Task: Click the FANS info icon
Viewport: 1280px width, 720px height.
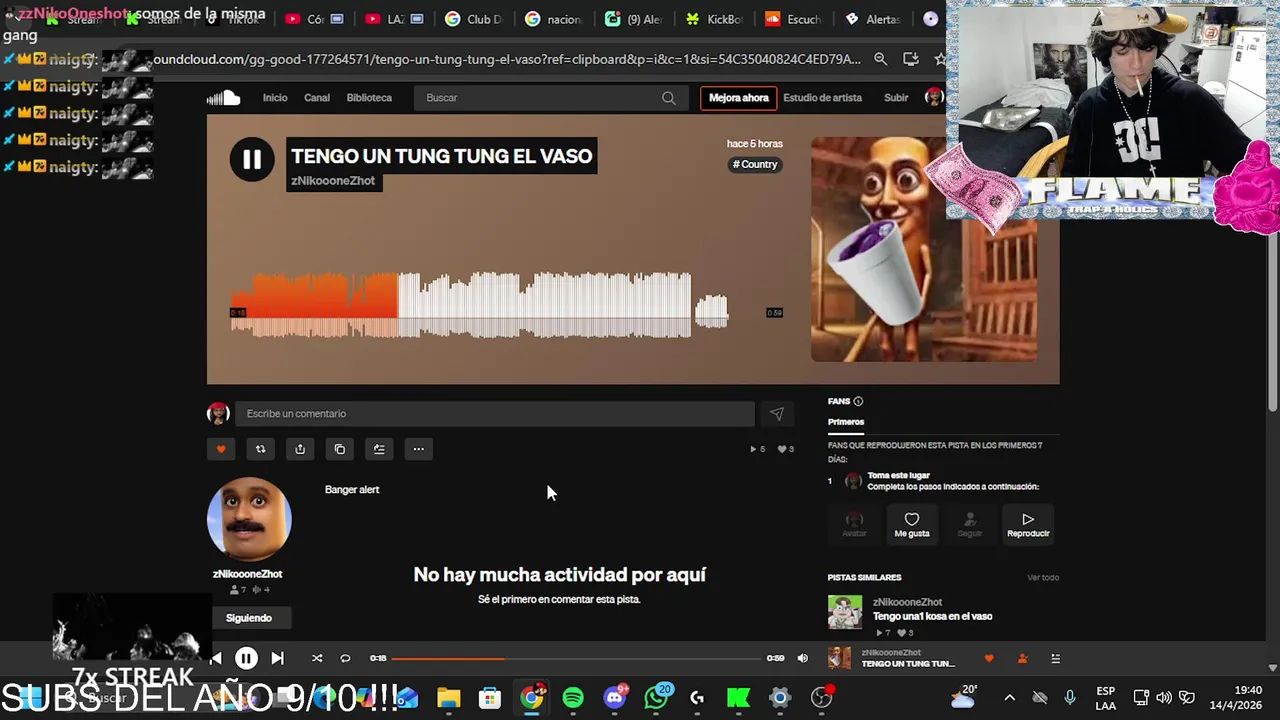Action: click(858, 401)
